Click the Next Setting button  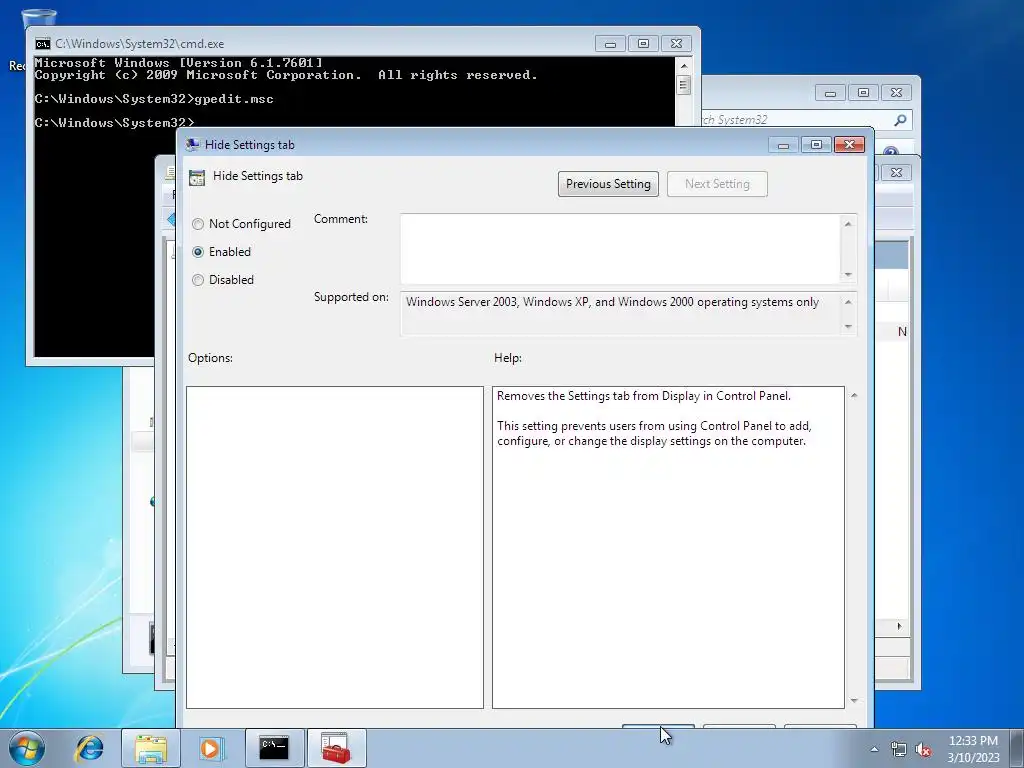click(x=717, y=184)
